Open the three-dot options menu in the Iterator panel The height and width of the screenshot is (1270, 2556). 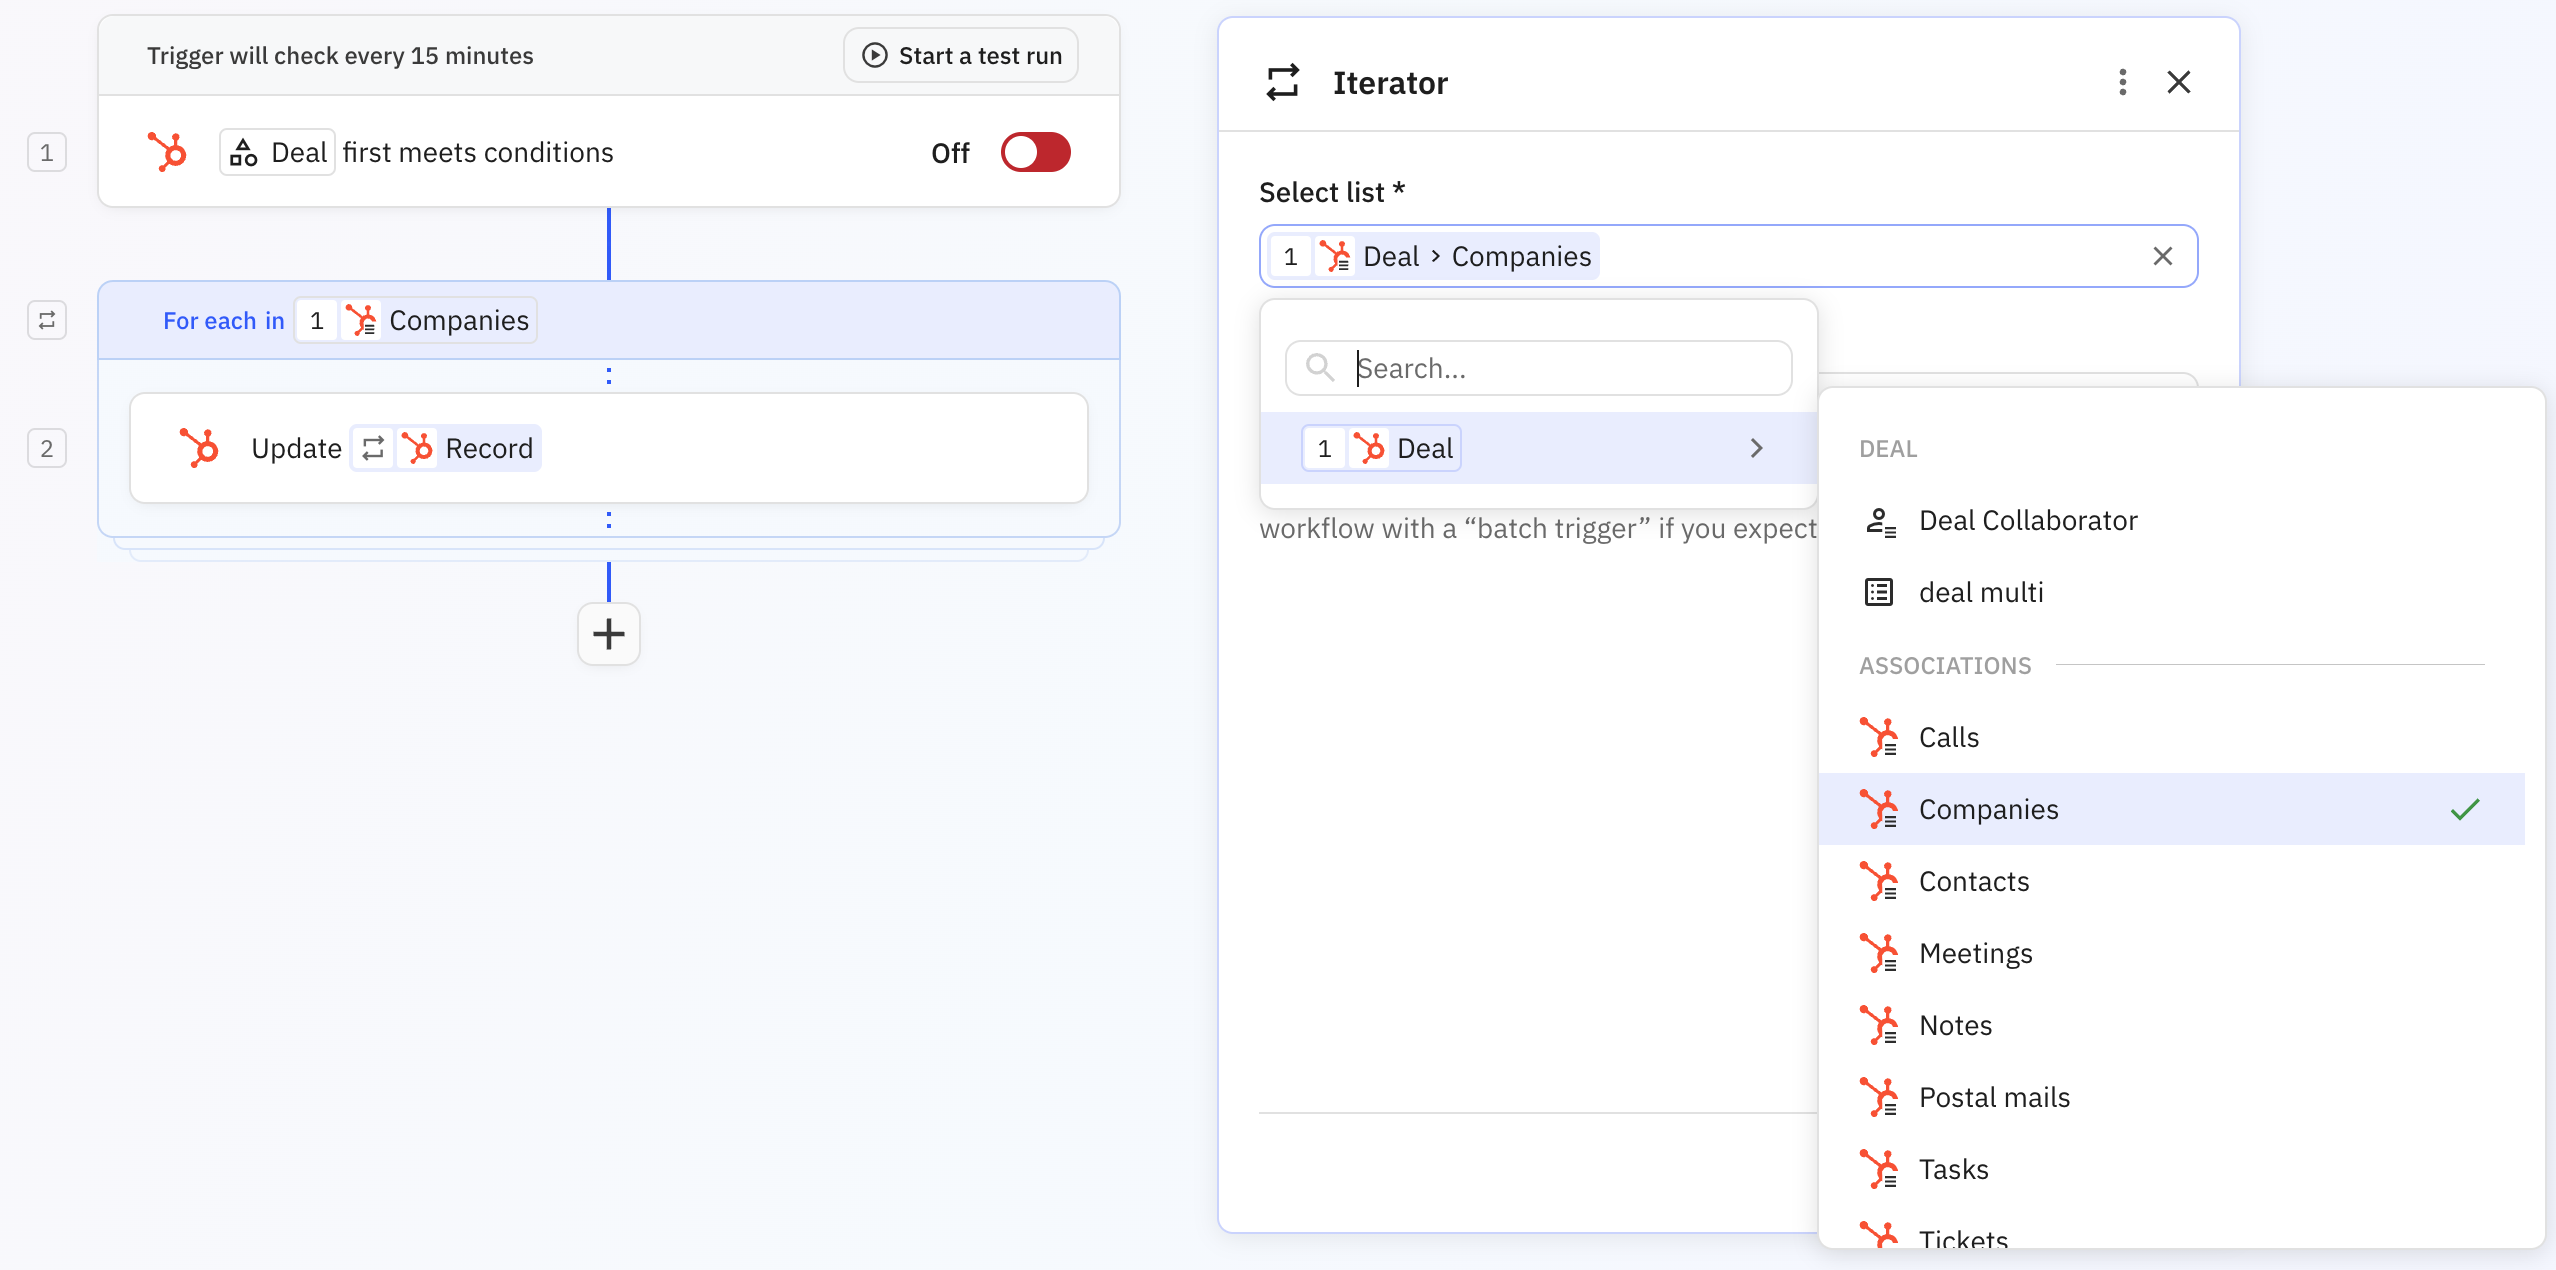click(x=2121, y=82)
